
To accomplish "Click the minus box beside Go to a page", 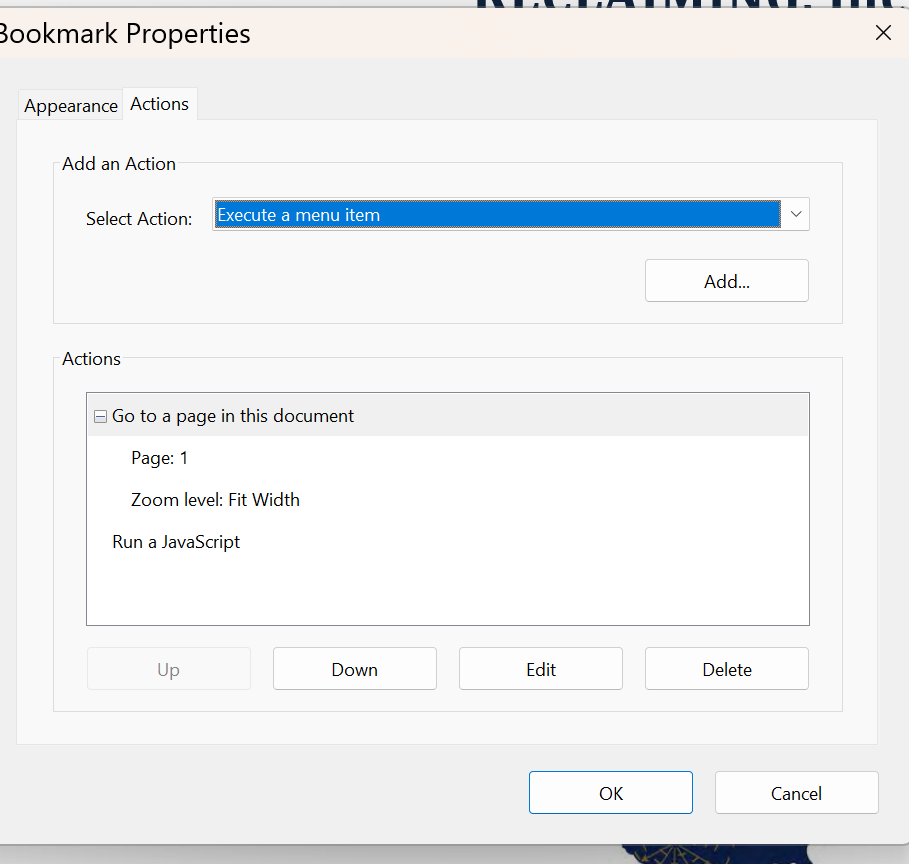I will tap(100, 416).
